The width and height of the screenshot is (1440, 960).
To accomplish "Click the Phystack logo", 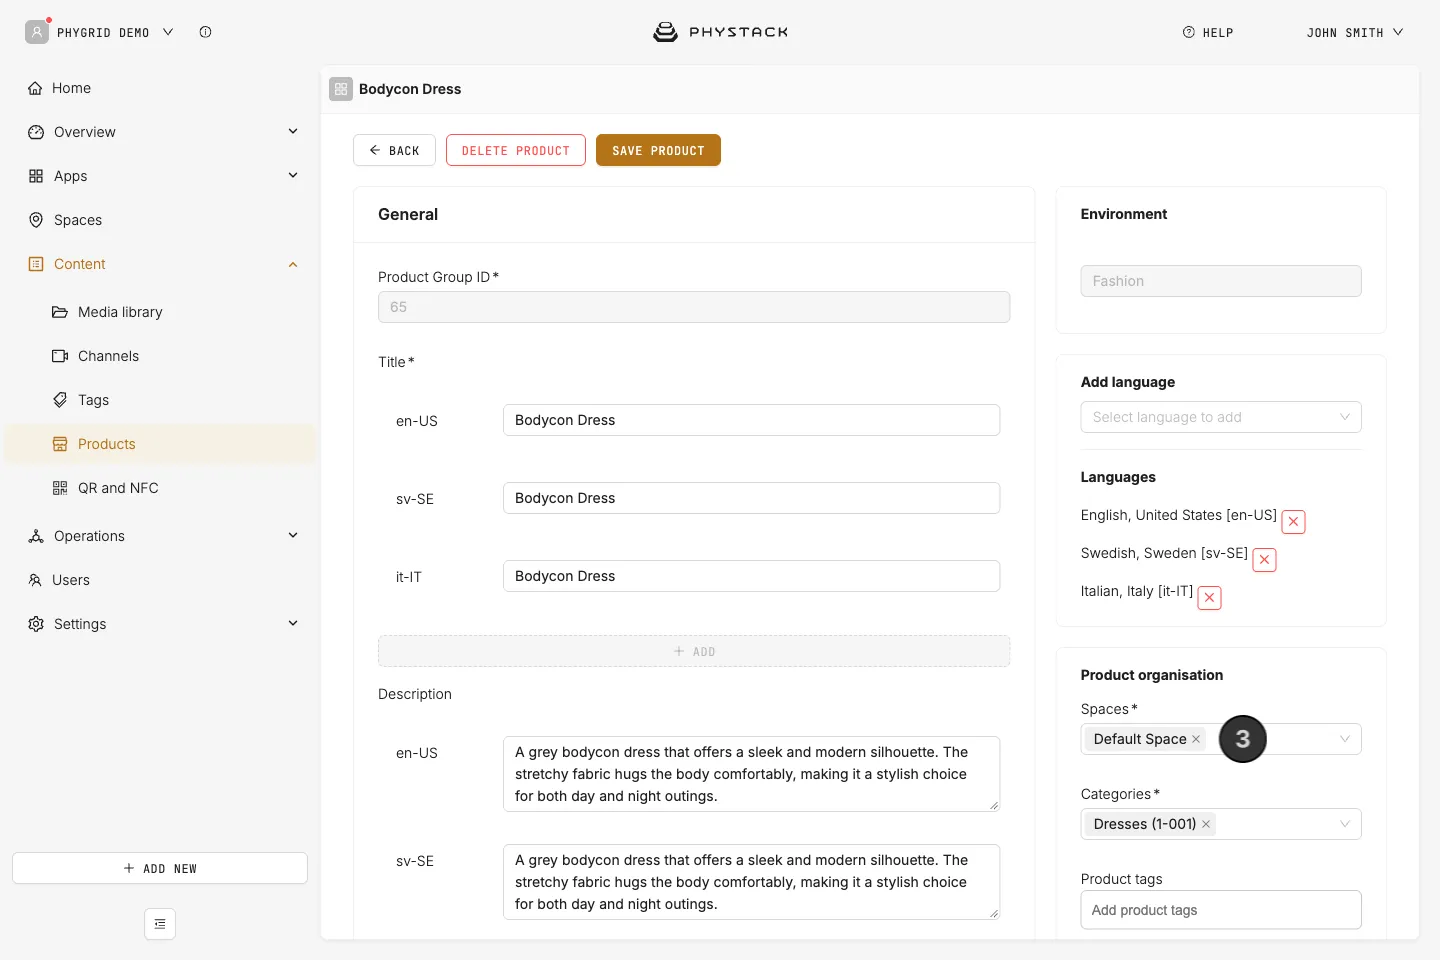I will pyautogui.click(x=720, y=32).
